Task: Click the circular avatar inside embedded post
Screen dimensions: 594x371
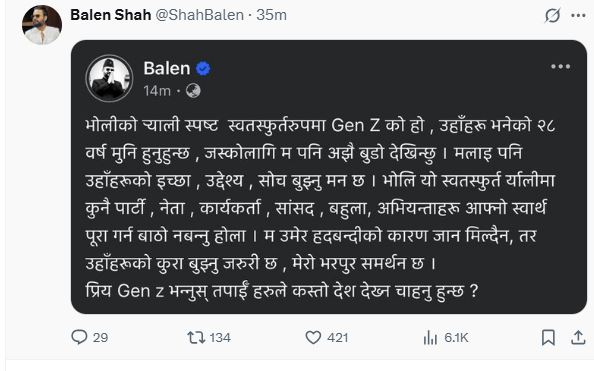Action: coord(109,78)
